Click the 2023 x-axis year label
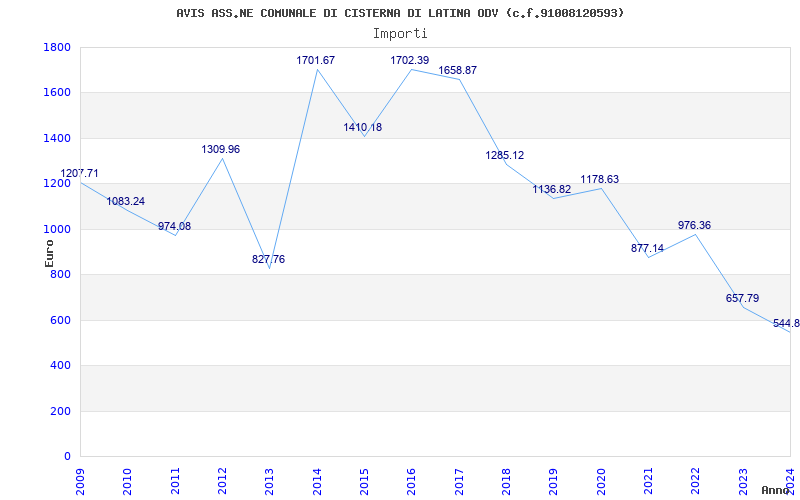800x500 pixels. [x=743, y=482]
